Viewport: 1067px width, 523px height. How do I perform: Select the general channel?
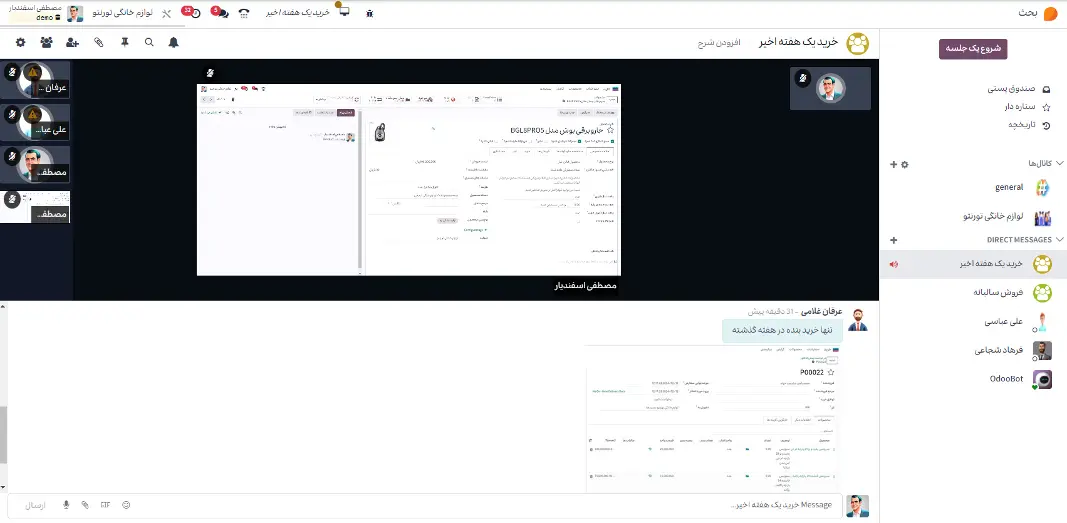[1009, 188]
